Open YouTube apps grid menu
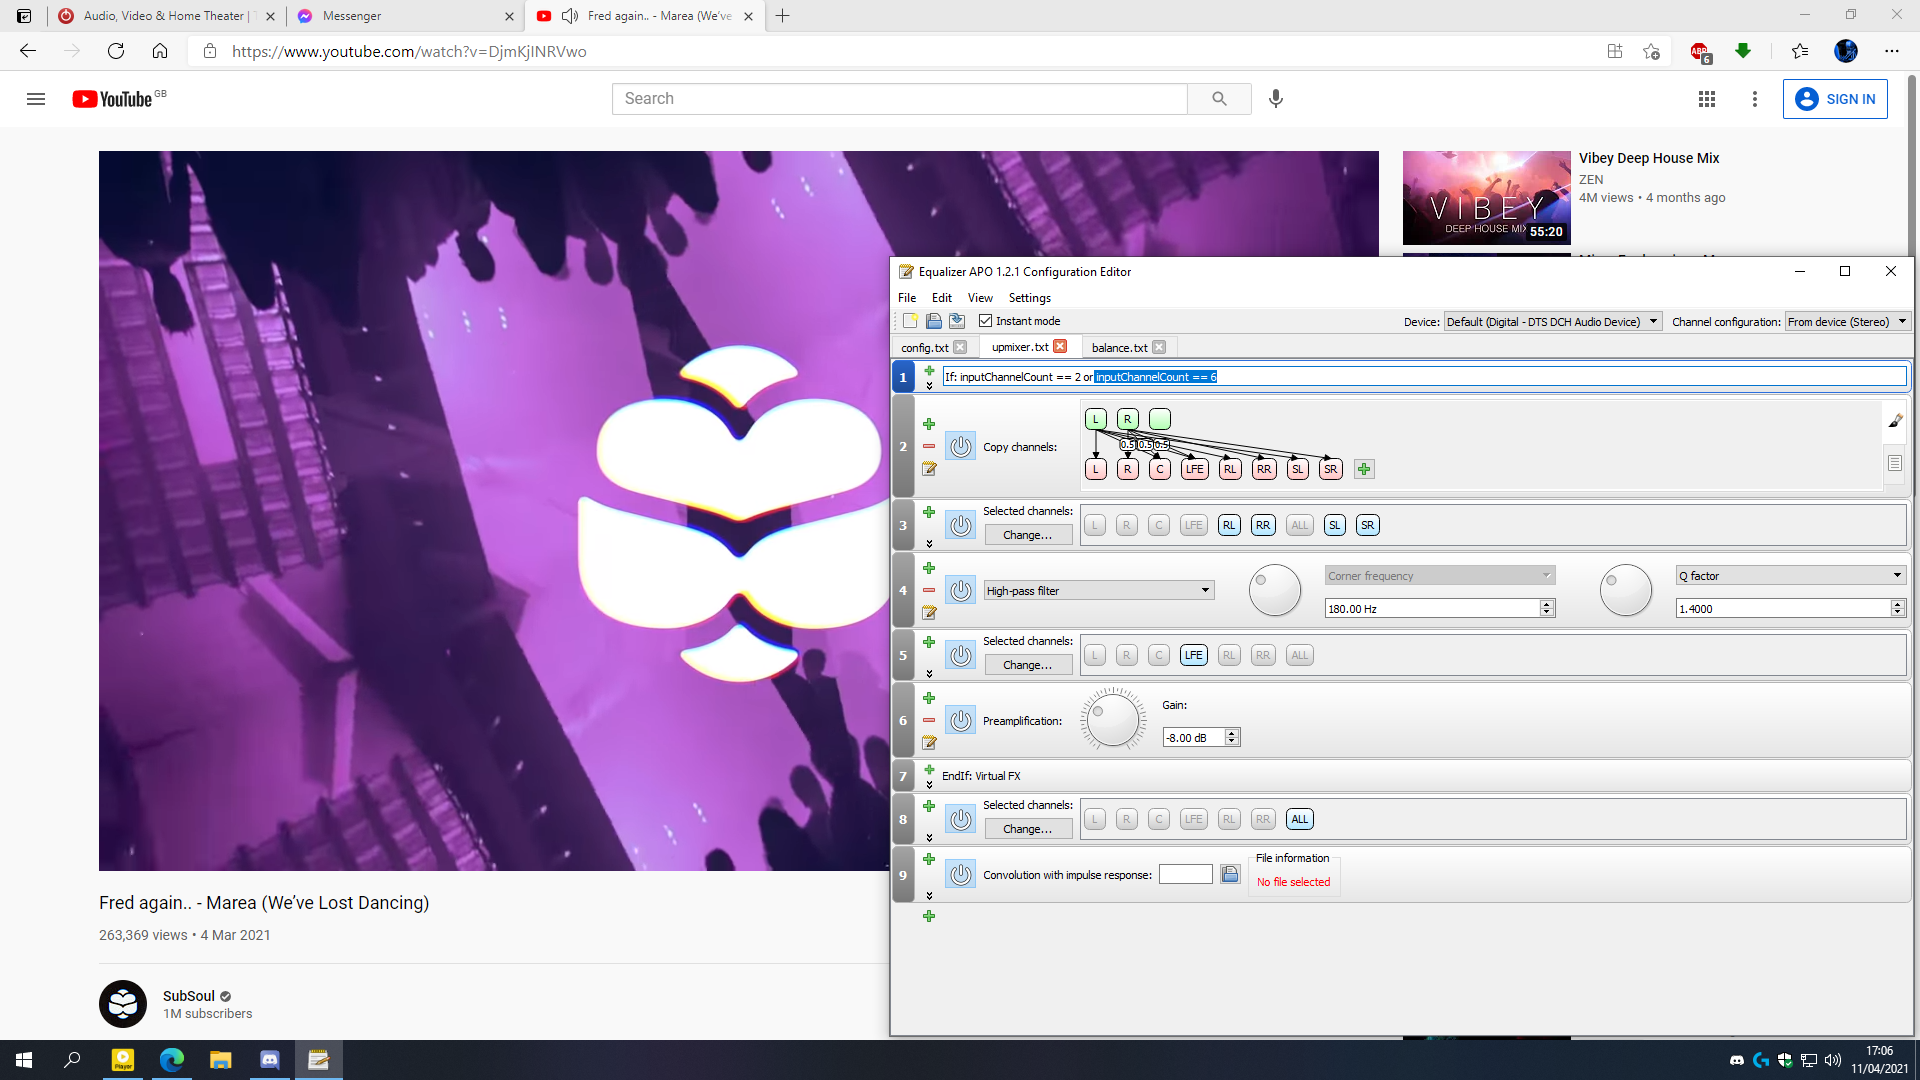This screenshot has height=1080, width=1920. coord(1707,99)
